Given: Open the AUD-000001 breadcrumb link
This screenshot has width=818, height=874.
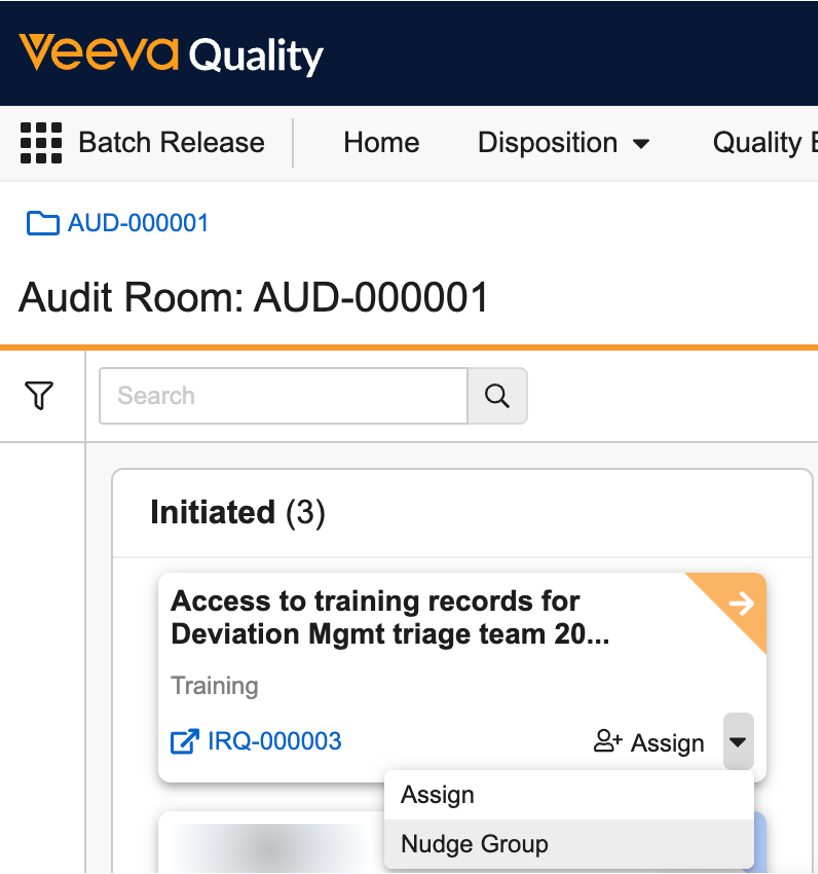Looking at the screenshot, I should (138, 223).
